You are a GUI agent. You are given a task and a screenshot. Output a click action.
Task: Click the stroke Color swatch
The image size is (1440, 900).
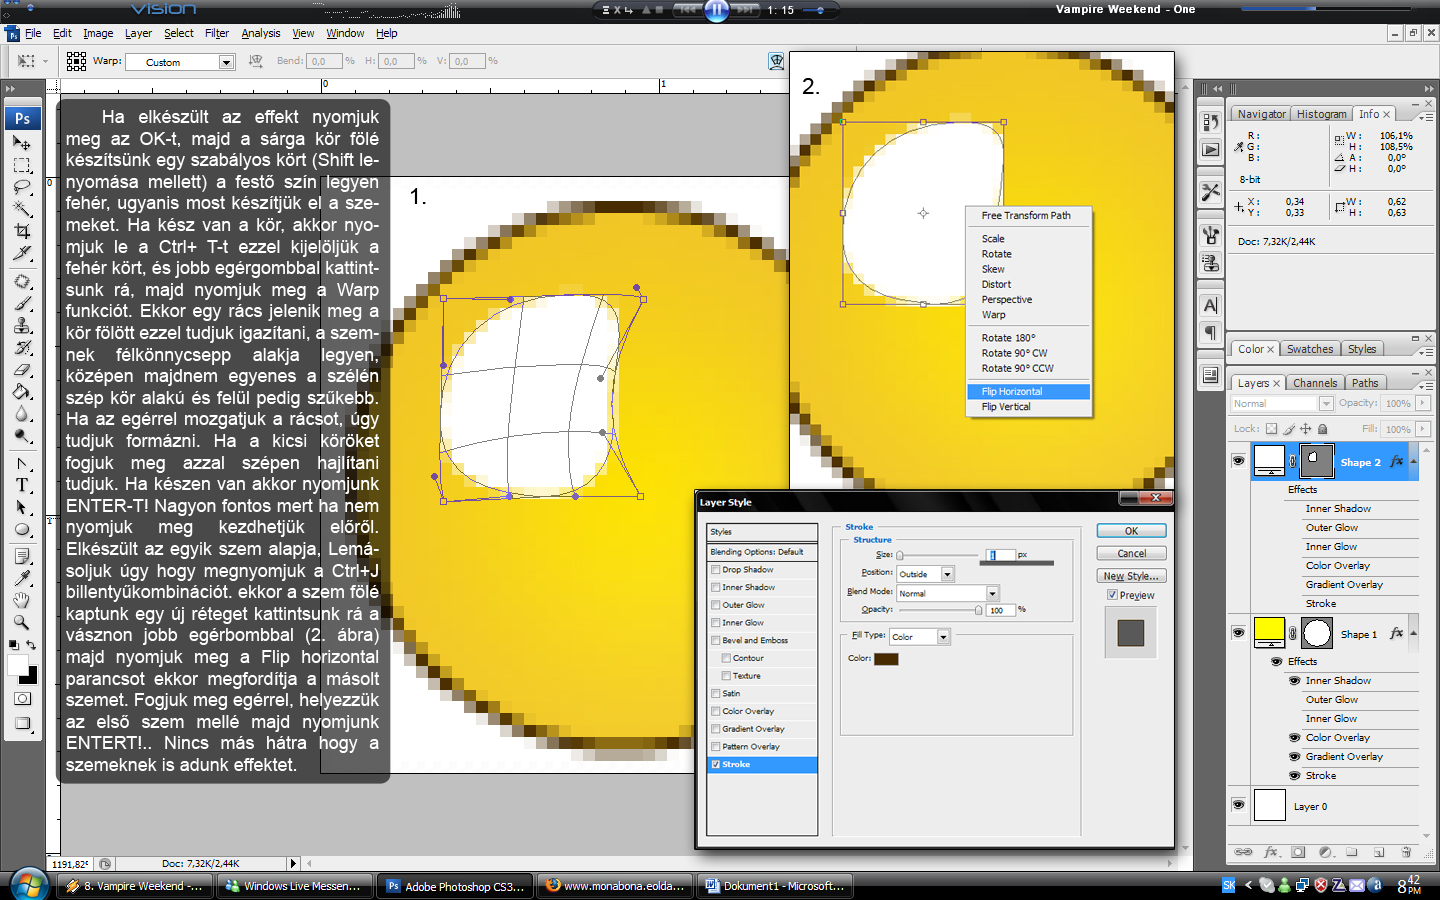[886, 659]
